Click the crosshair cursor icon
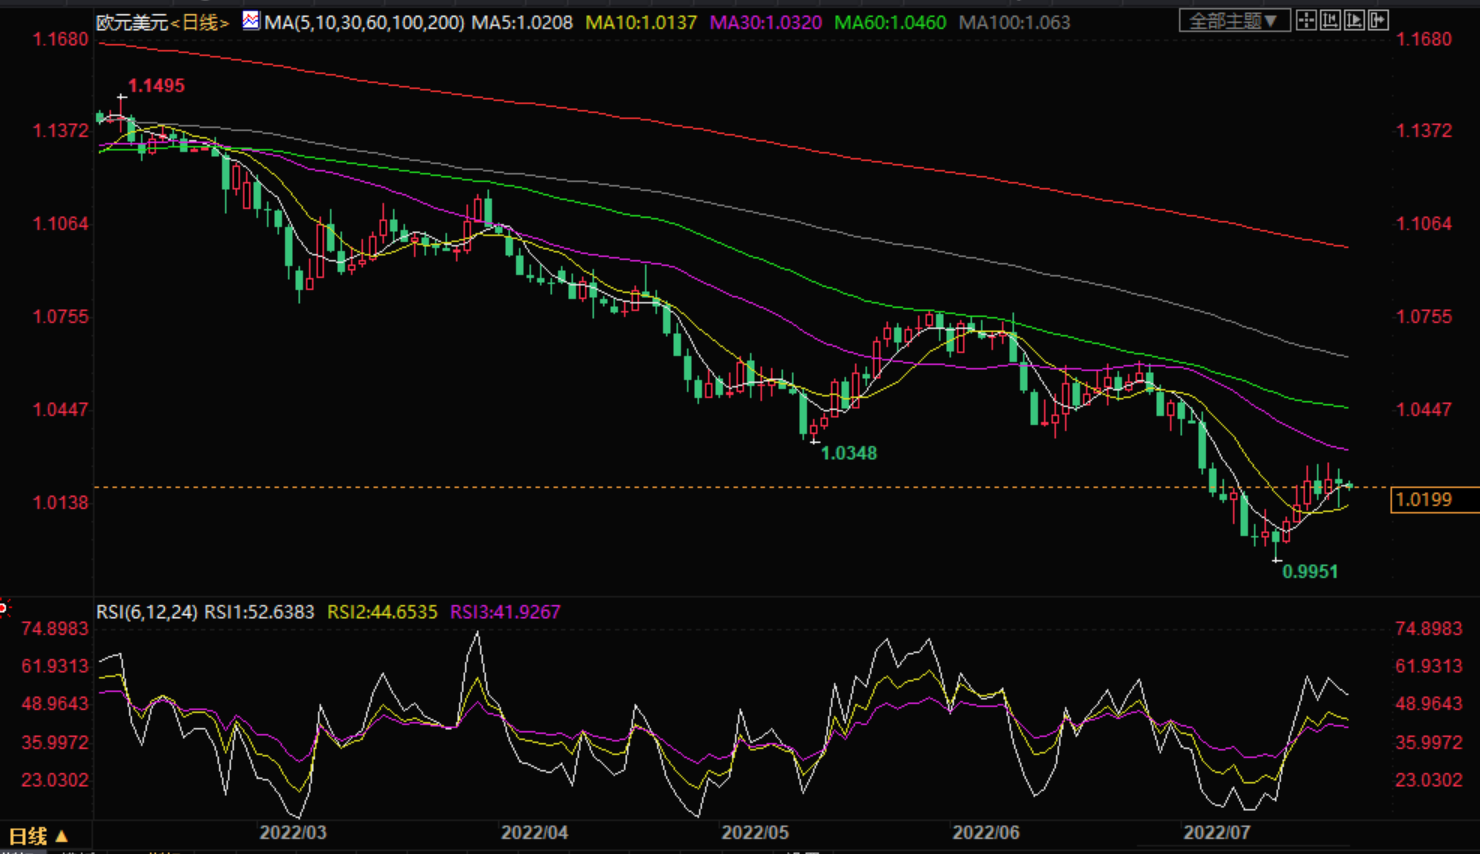 coord(1306,21)
